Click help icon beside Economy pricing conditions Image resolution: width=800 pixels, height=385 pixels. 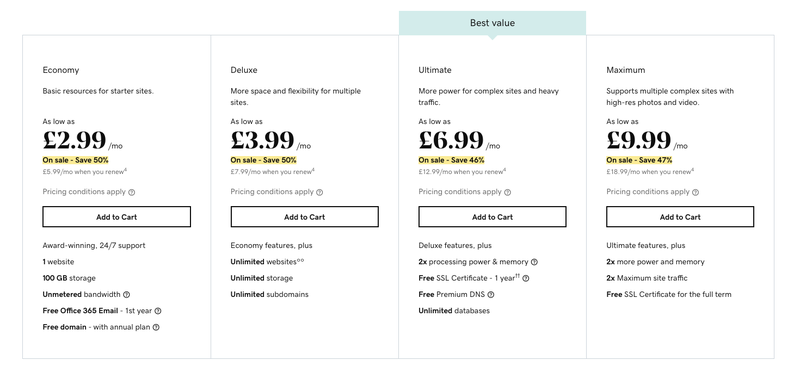coord(132,192)
